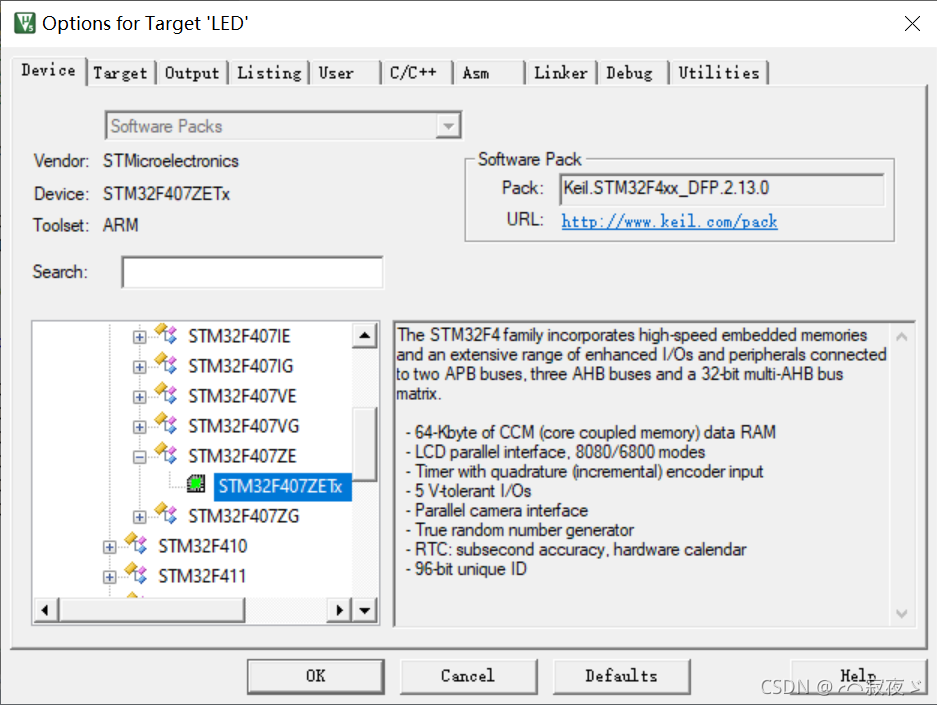Switch to the Linker tab
The image size is (937, 705).
coord(561,73)
